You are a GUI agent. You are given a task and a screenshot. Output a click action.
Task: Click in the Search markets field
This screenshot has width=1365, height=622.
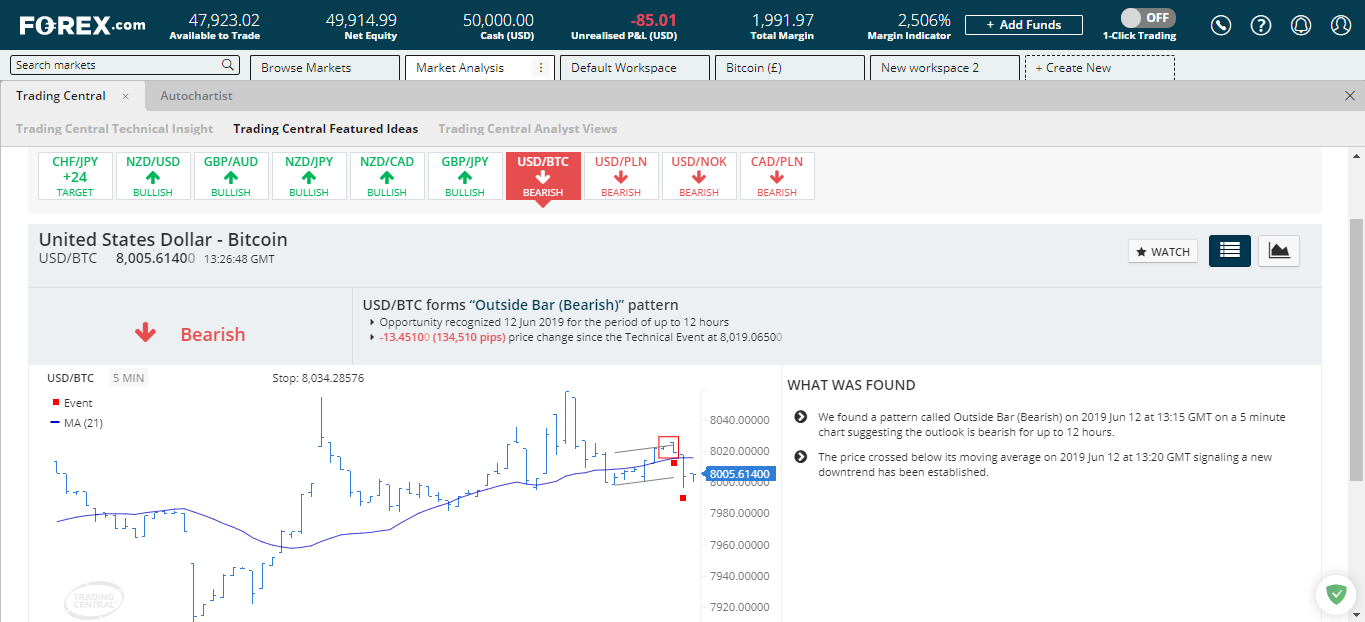click(125, 65)
